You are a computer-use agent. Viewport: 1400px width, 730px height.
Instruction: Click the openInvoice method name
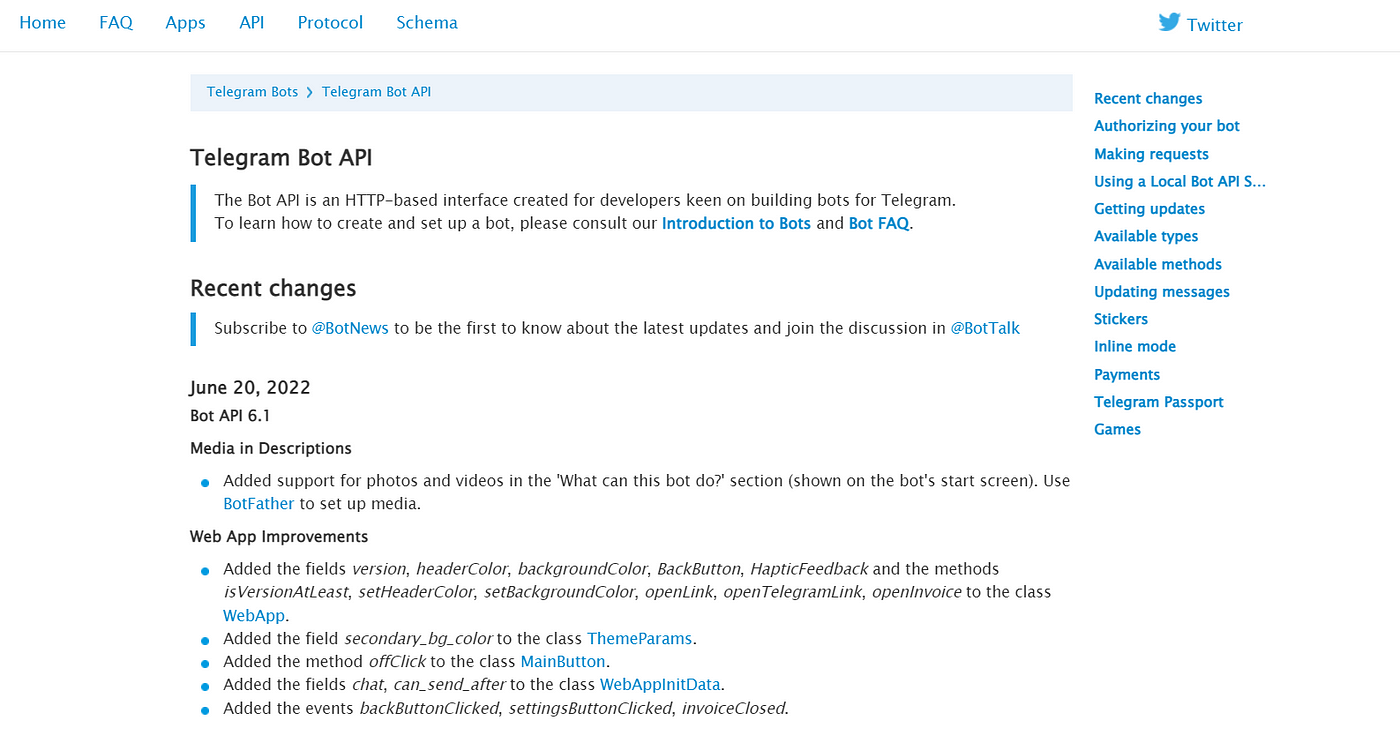click(916, 592)
